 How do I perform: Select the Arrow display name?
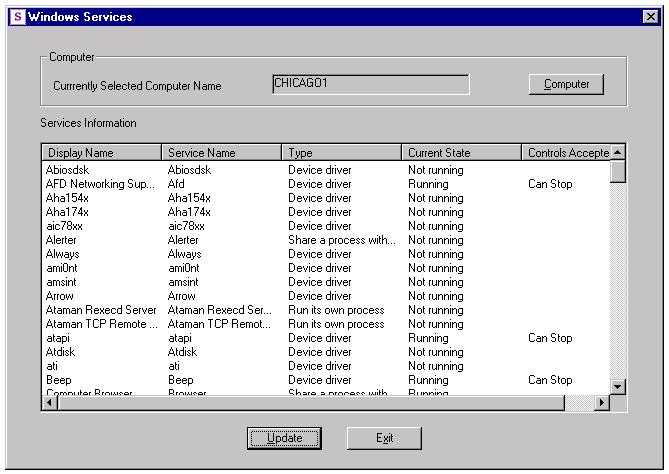[59, 296]
